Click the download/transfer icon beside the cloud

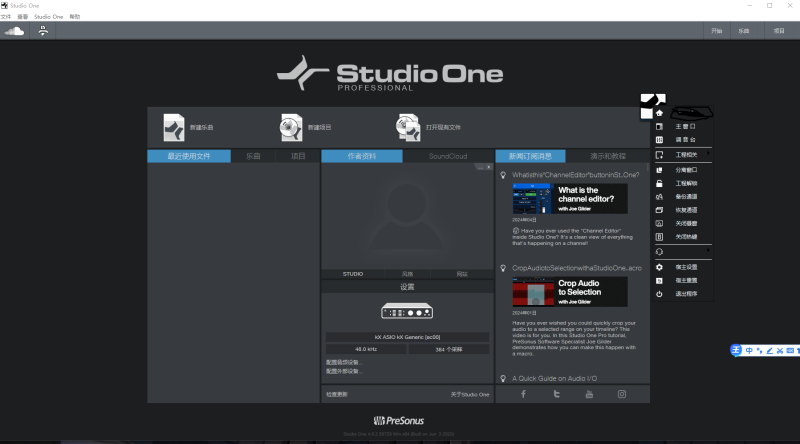pyautogui.click(x=43, y=31)
